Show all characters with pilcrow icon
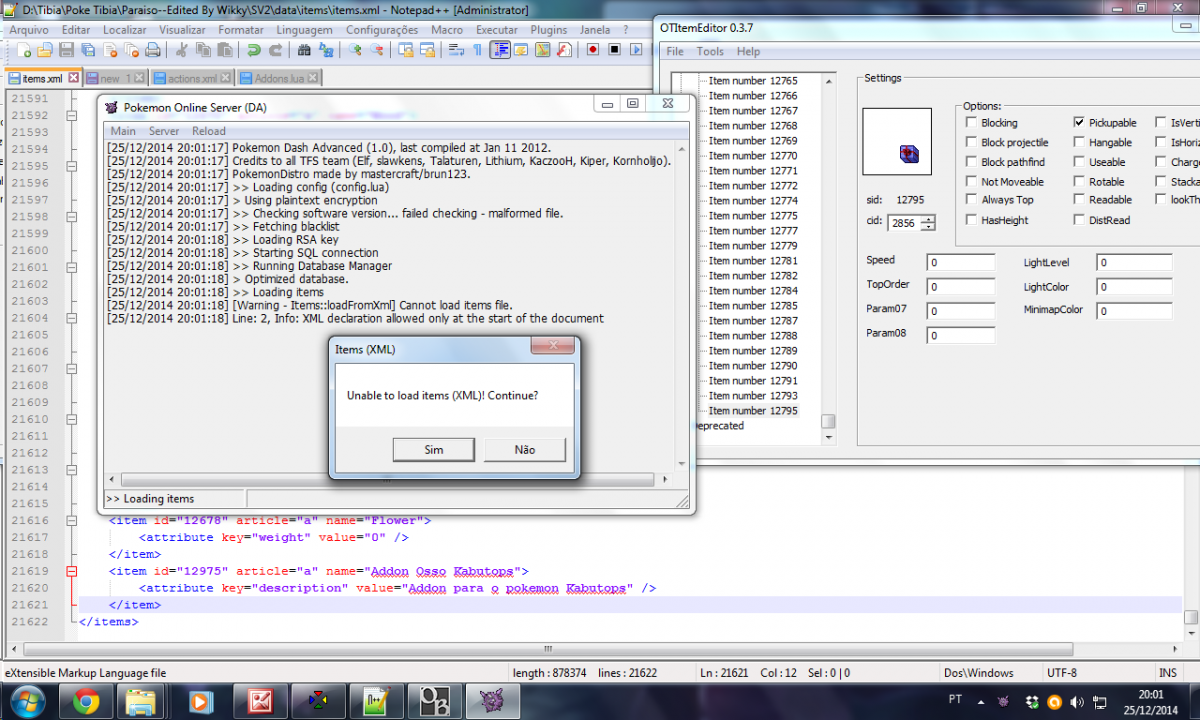The image size is (1200, 720). (x=478, y=50)
